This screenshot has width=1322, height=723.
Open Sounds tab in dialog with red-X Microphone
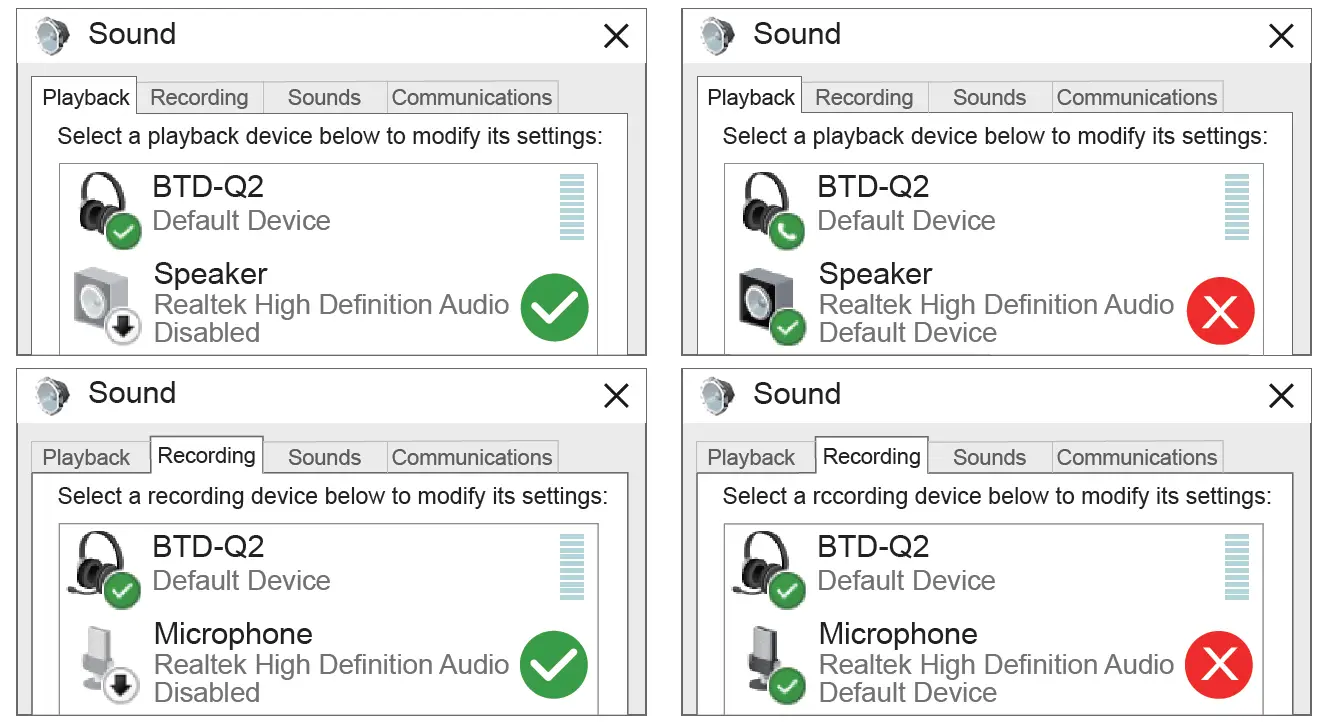pos(989,458)
